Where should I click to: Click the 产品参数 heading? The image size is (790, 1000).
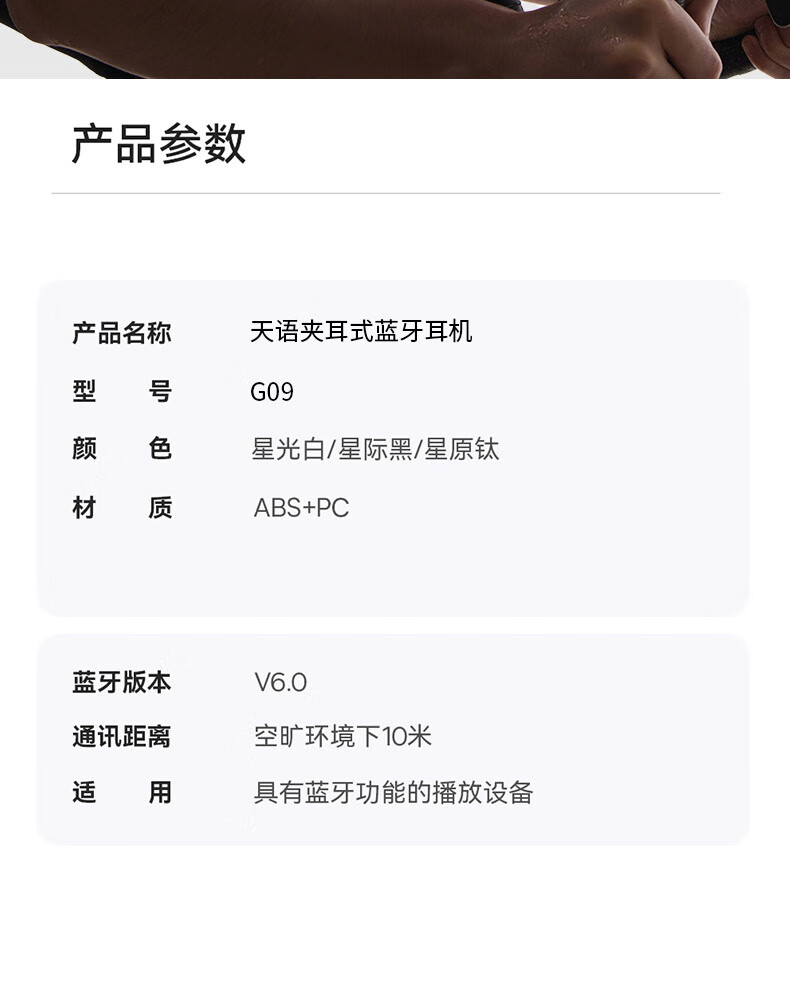click(x=159, y=144)
